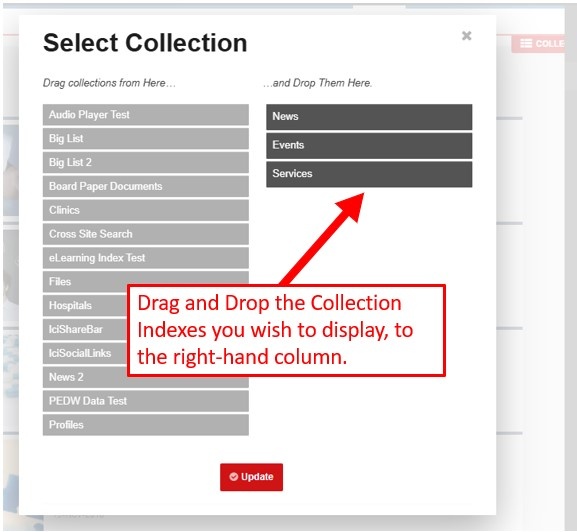Viewport: 577px width, 532px height.
Task: Select the Big List collection
Action: (146, 139)
